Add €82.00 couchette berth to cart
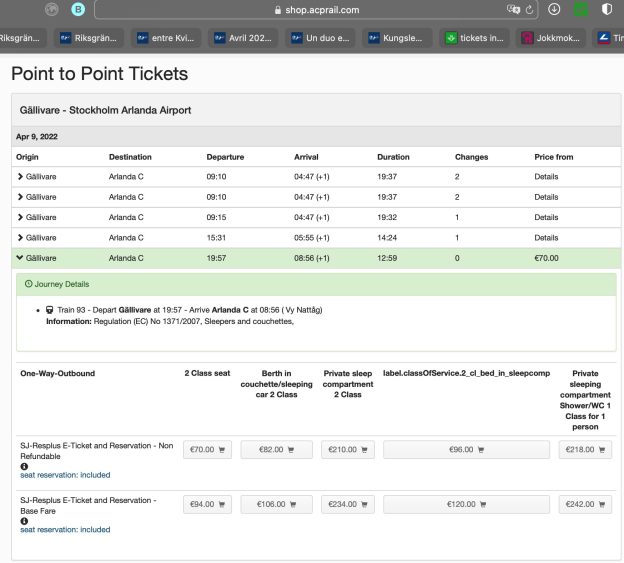Image resolution: width=624 pixels, height=563 pixels. (x=277, y=450)
